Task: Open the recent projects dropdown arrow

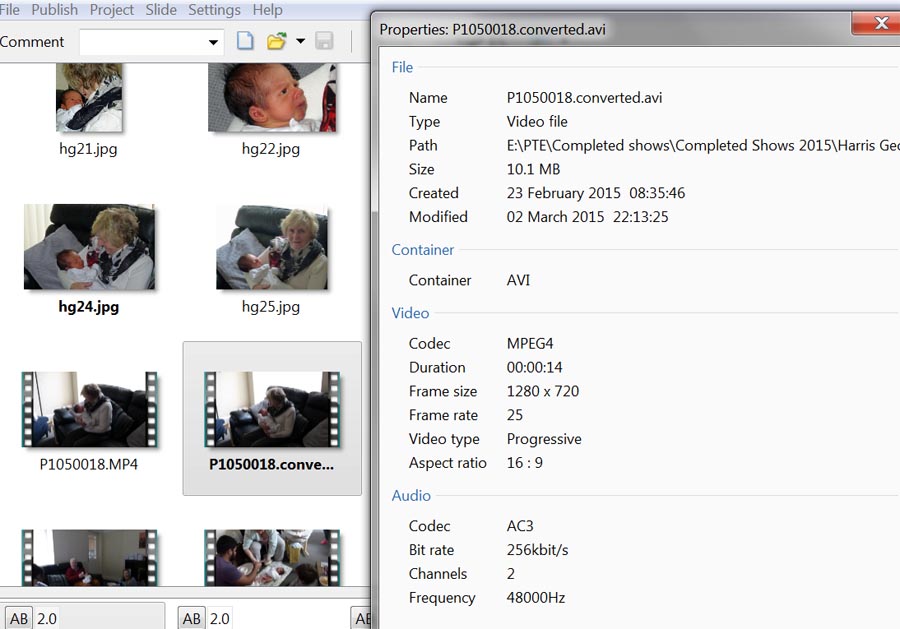Action: point(300,42)
